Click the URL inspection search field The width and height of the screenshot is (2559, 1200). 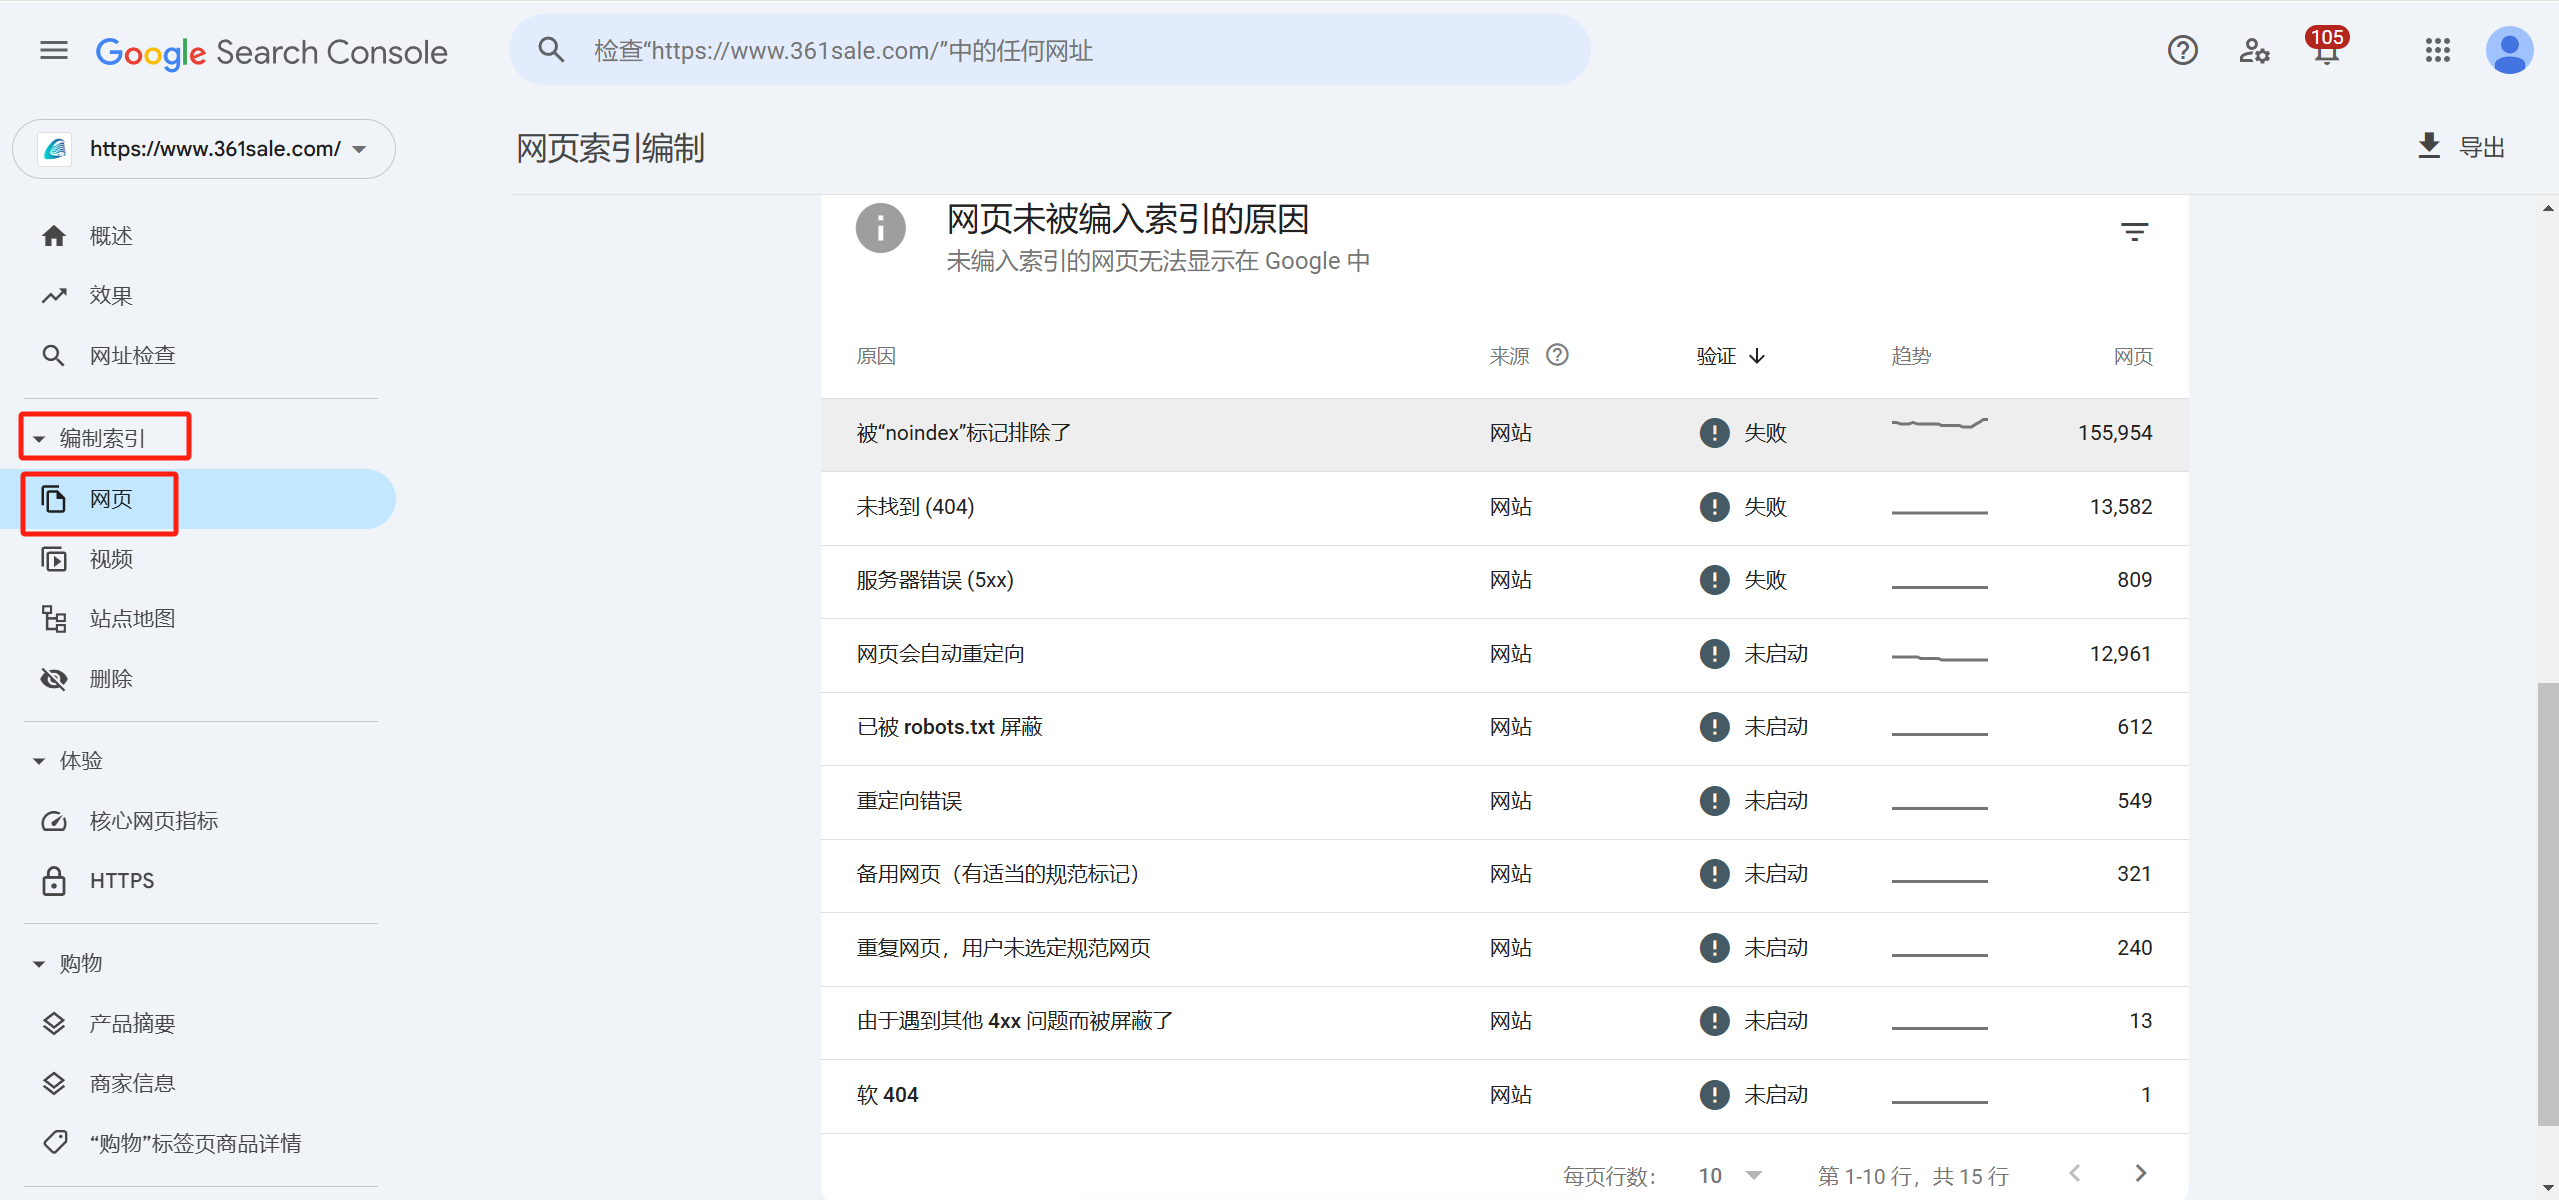pos(1050,50)
